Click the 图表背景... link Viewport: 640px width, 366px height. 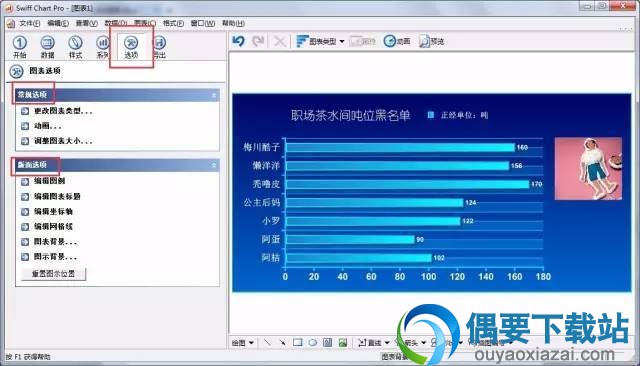(55, 242)
